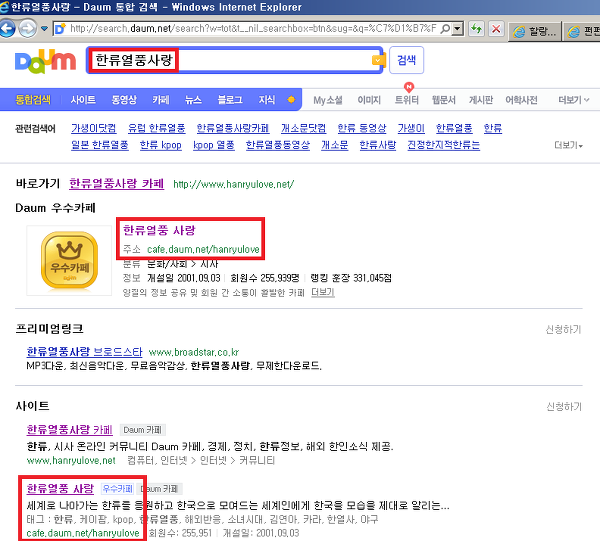This screenshot has height=541, width=600.
Task: Open the 한류열풍 사랑 우수카페 title
Action: point(159,230)
